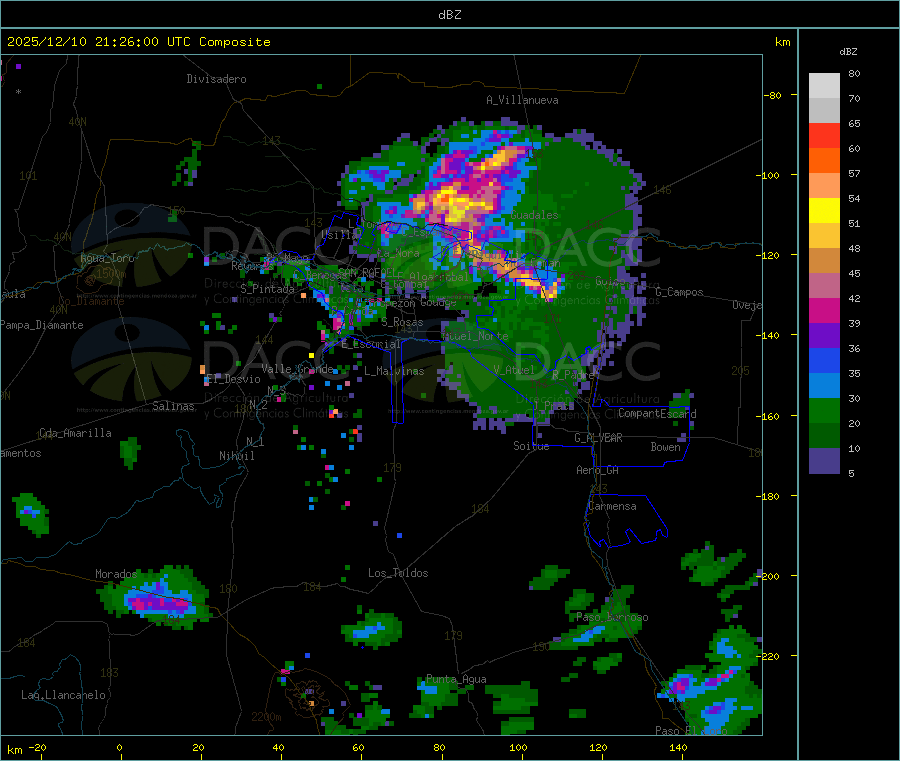Screen dimensions: 900x761
Task: Click the 'Cda_Amarilla' map label
Action: point(75,433)
